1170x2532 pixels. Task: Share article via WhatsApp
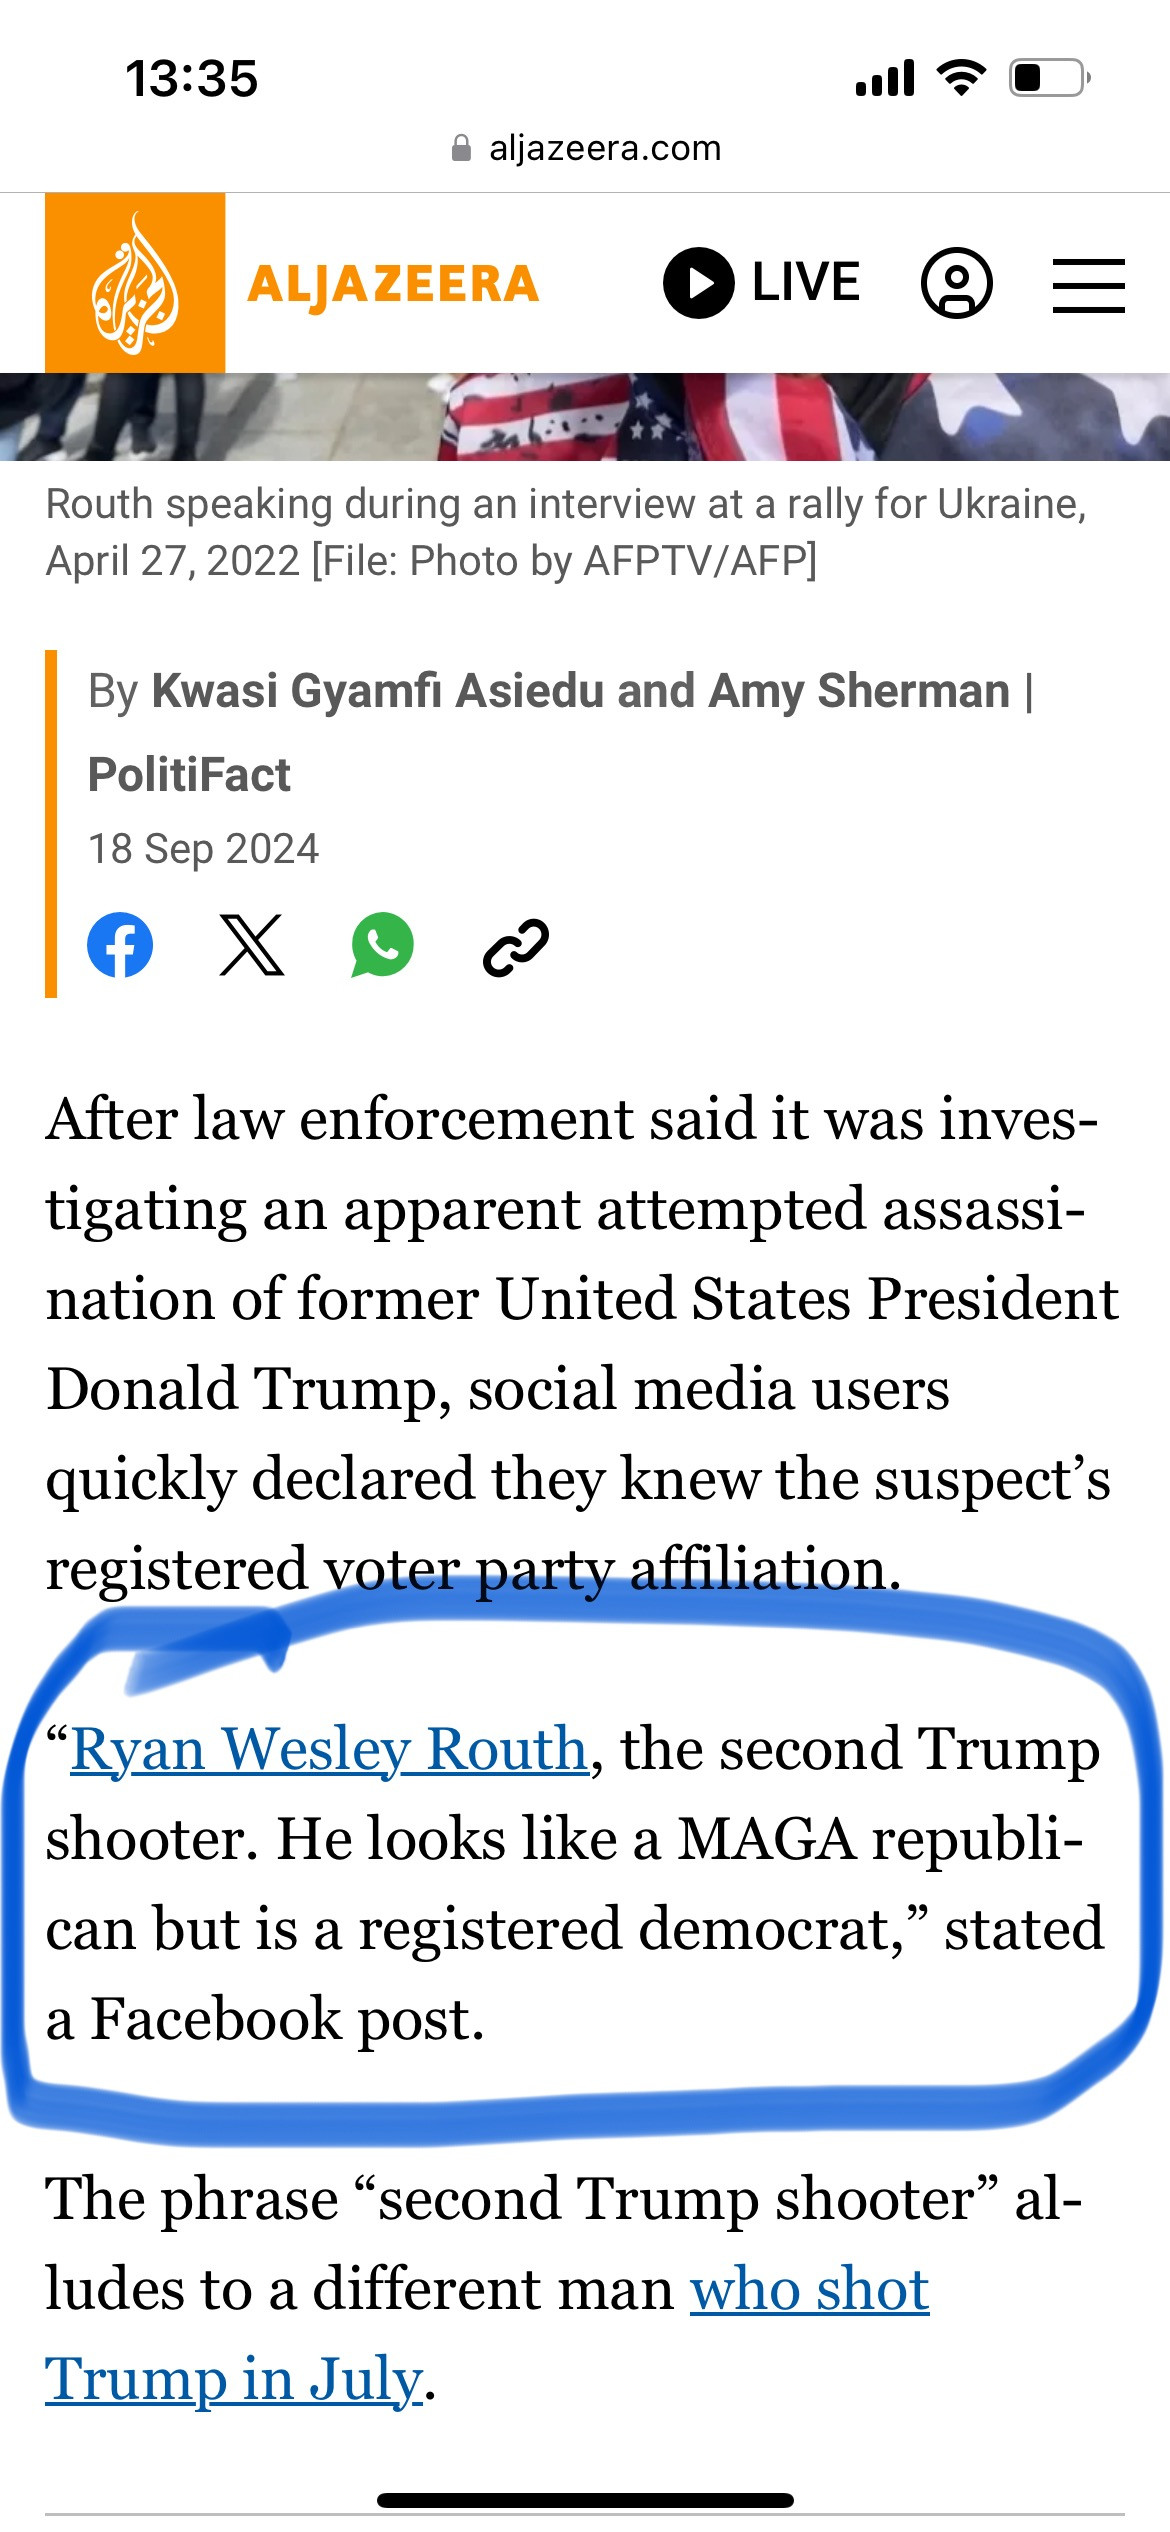click(x=382, y=945)
